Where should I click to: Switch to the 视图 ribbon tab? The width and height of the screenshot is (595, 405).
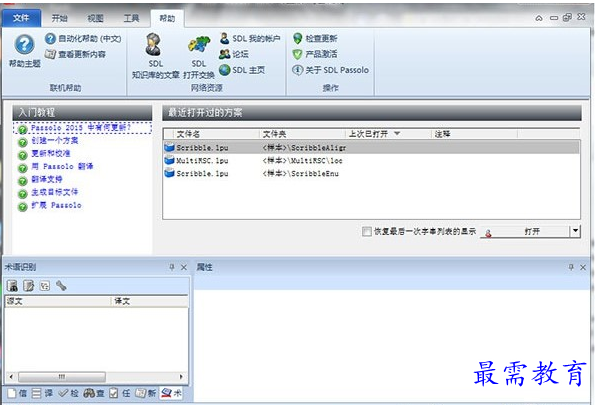coord(95,18)
